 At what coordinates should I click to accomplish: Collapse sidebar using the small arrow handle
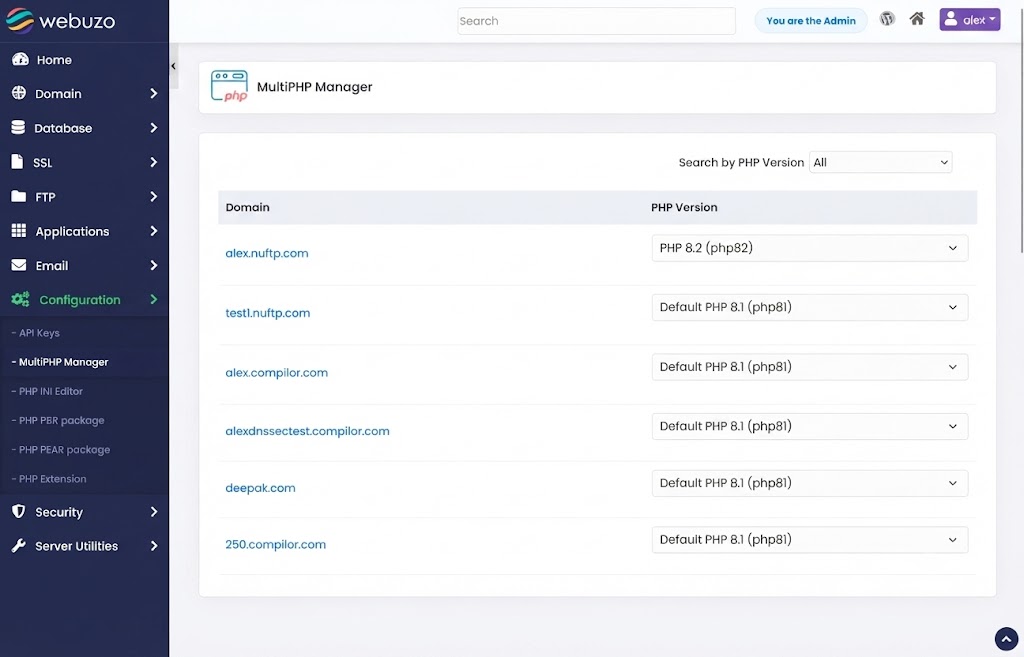[x=173, y=66]
